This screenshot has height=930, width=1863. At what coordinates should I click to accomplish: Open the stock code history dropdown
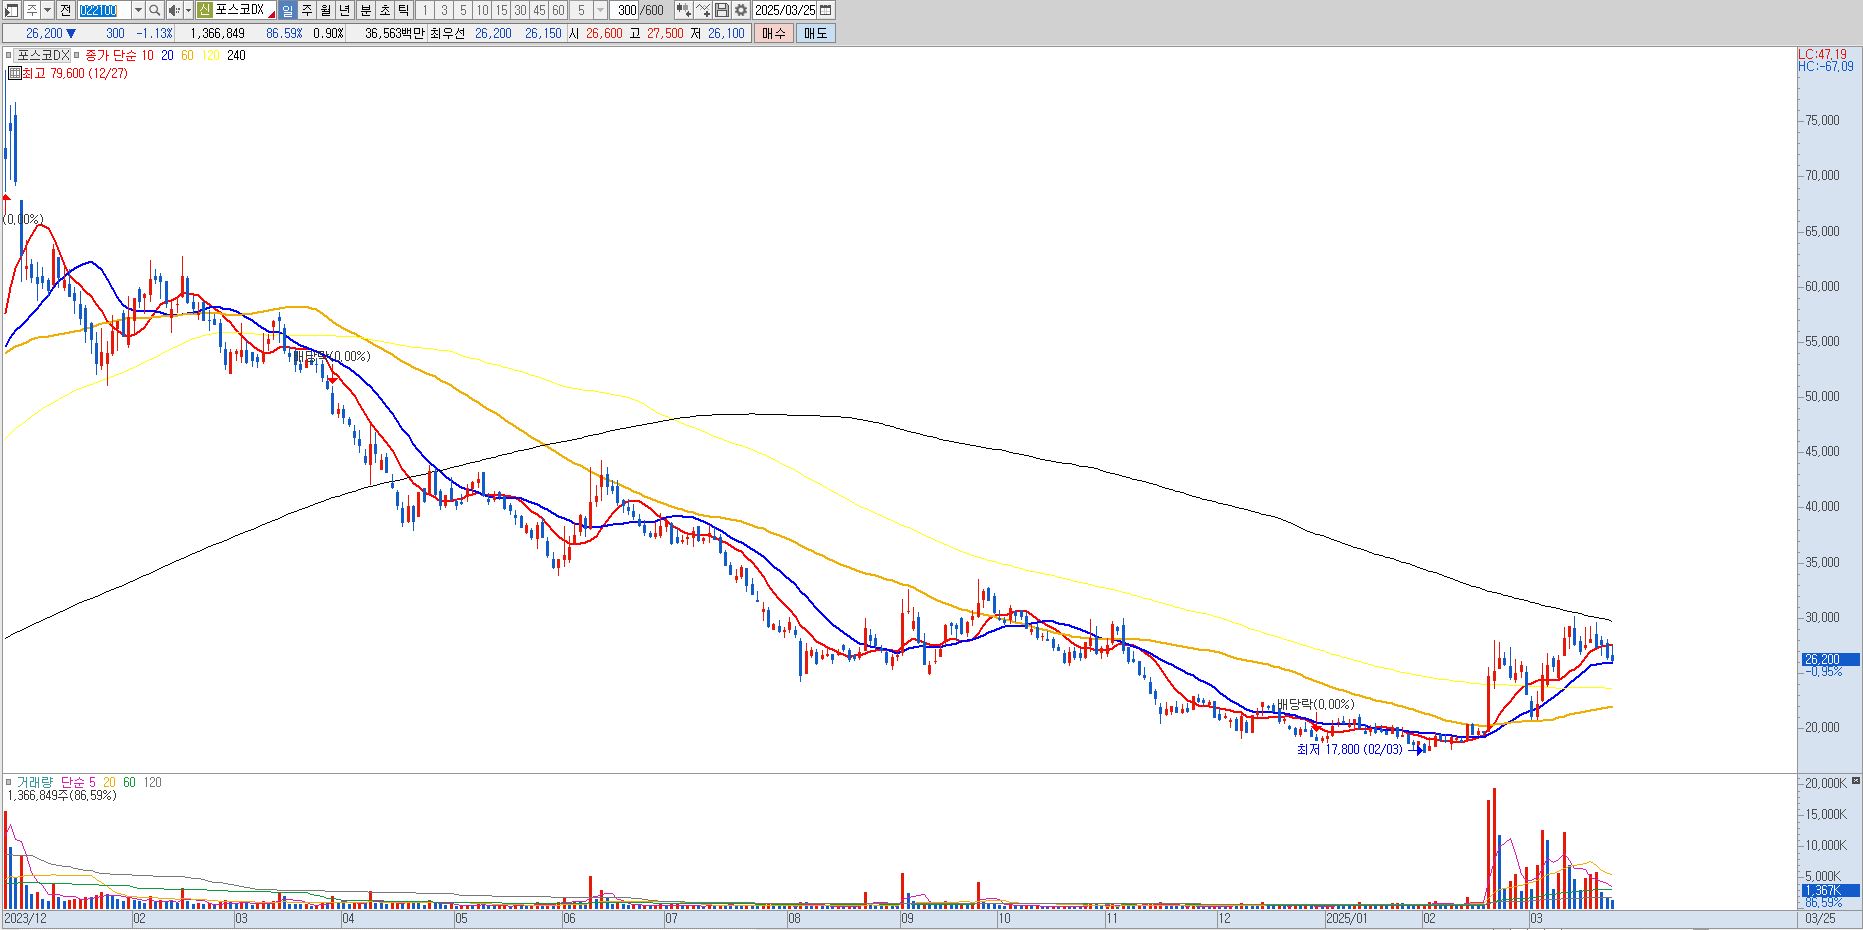pos(138,10)
